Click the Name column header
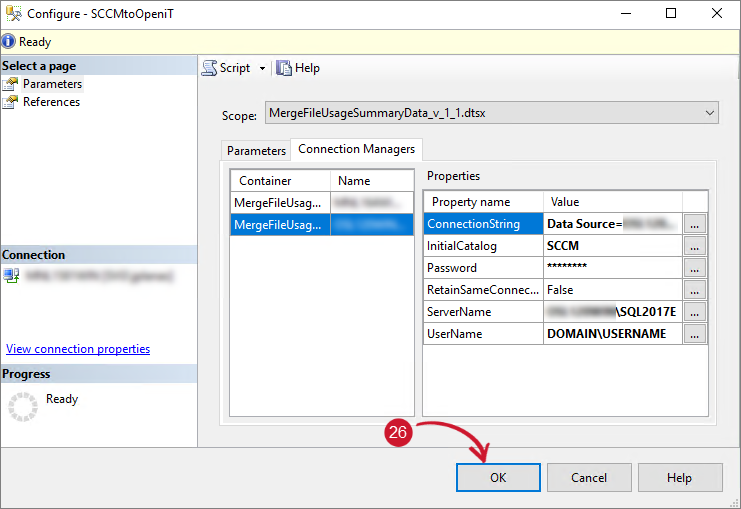The height and width of the screenshot is (509, 741). coord(372,181)
